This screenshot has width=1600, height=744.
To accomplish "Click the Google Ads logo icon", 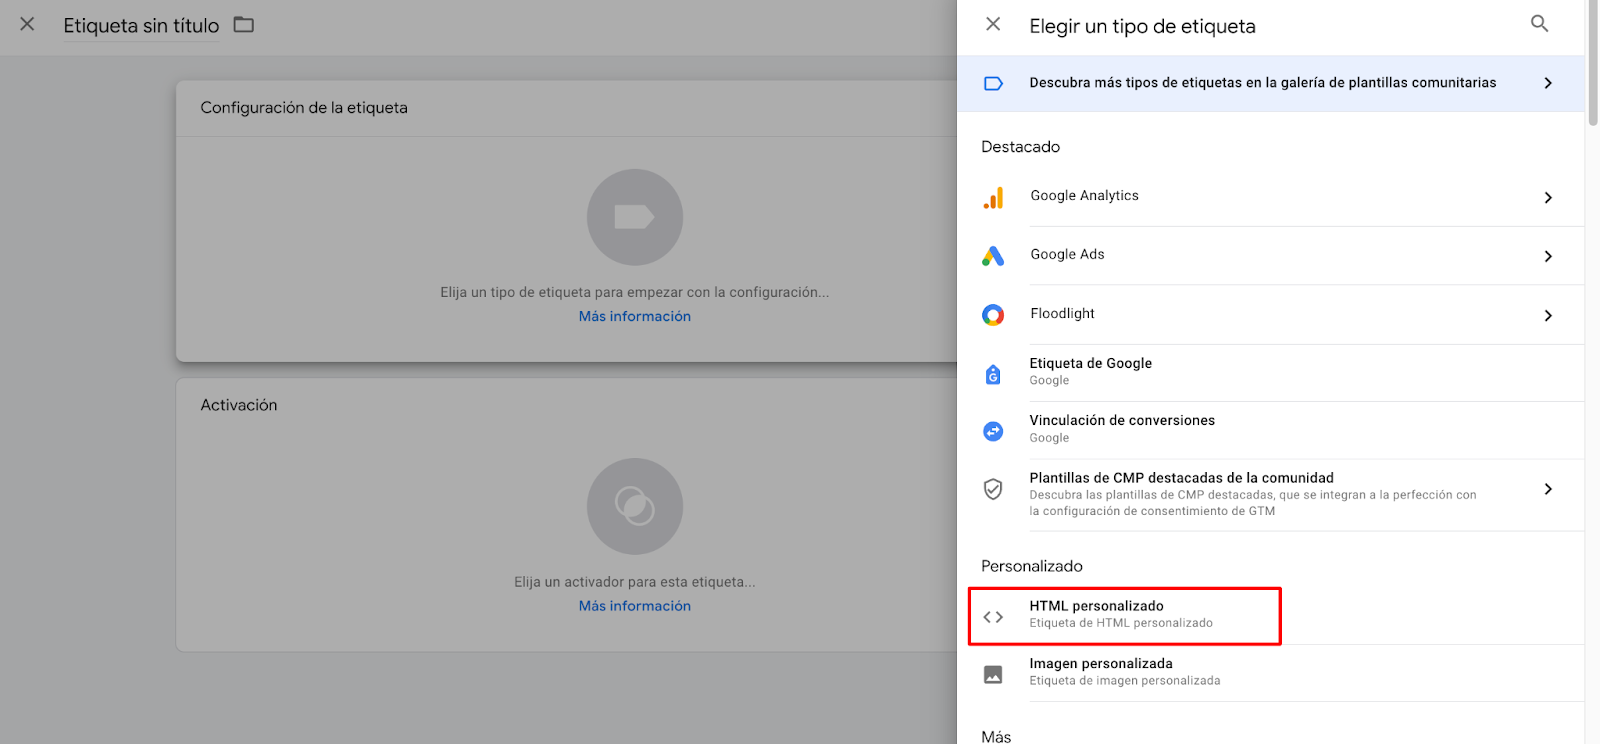I will click(x=993, y=256).
